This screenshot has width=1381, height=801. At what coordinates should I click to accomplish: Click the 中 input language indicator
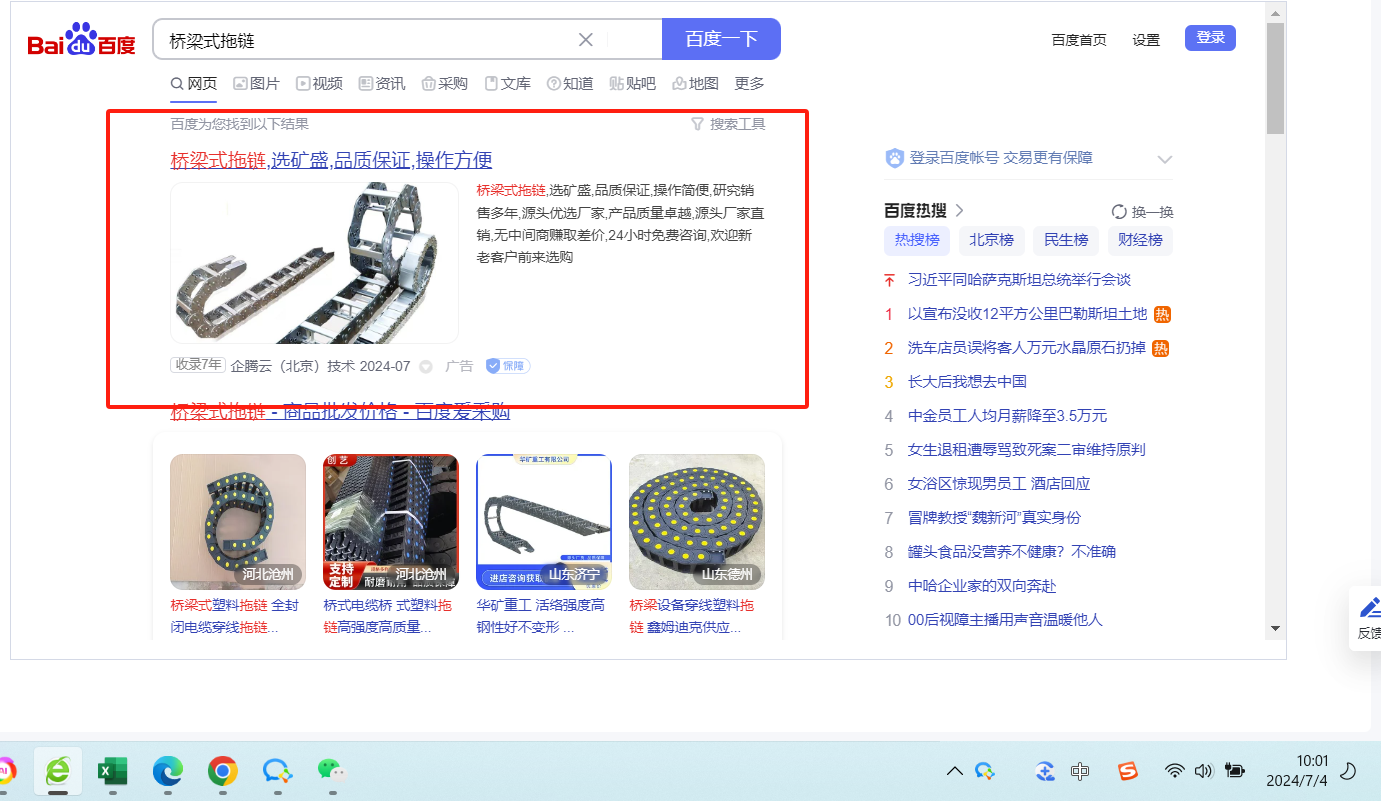(1080, 771)
